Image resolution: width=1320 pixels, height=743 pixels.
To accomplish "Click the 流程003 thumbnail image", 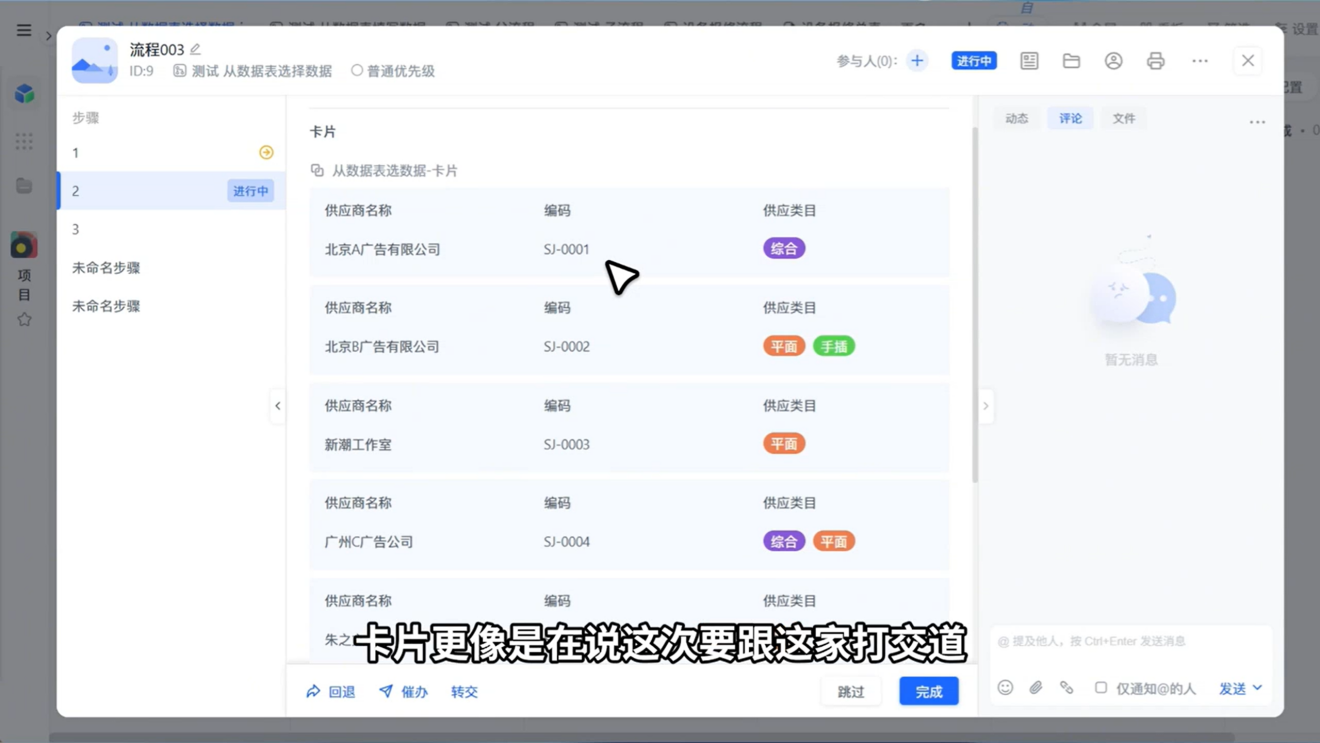I will 95,60.
